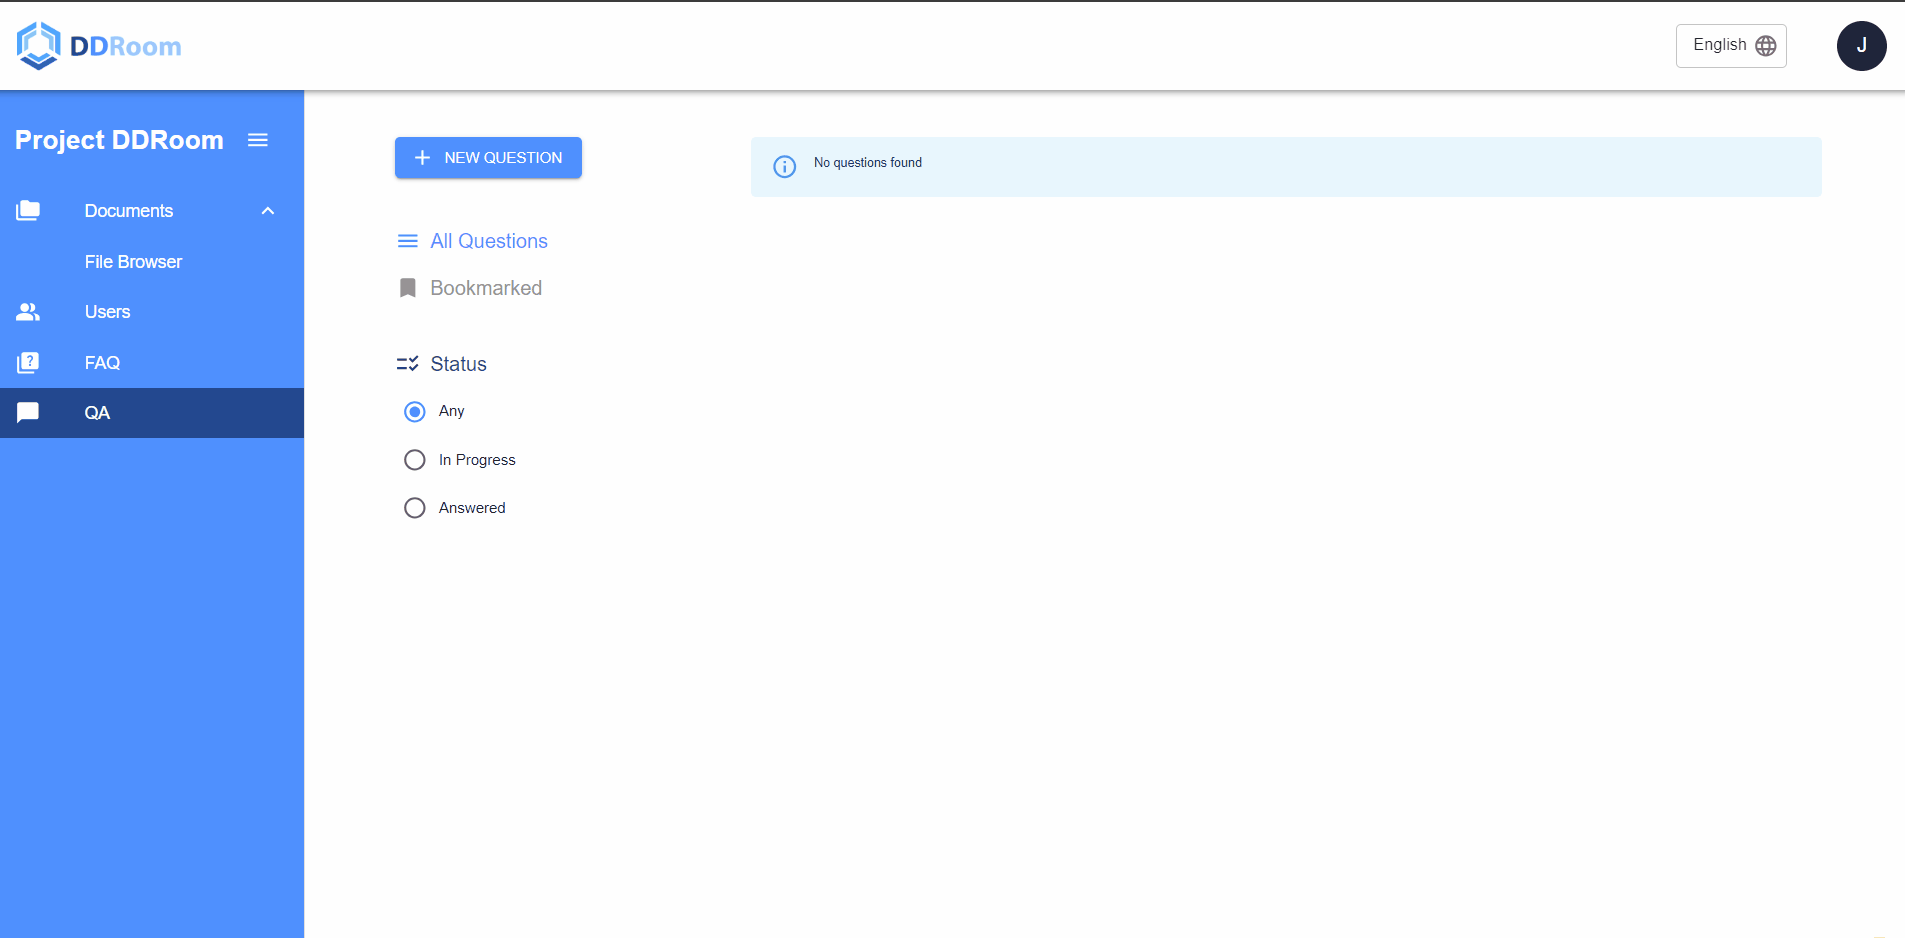
Task: Click the DDRoom logo icon
Action: tap(38, 46)
